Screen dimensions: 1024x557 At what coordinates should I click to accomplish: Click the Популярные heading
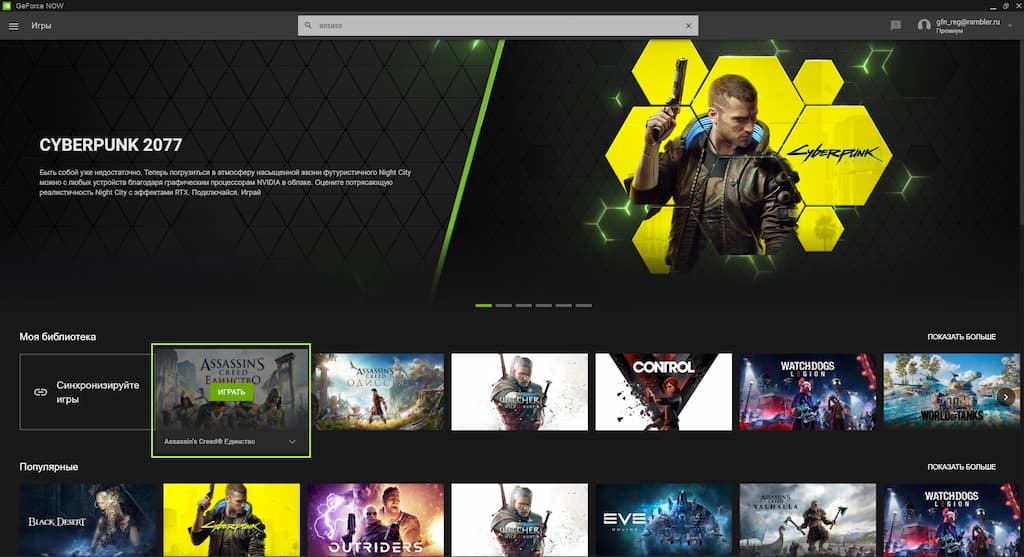coord(48,467)
